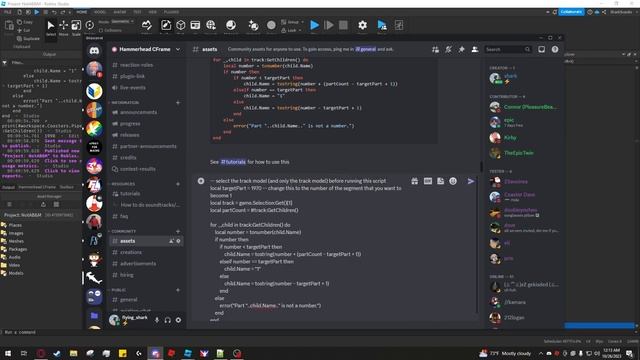640x360 pixels.
Task: Pick the Rotate tool in Roblox Studio
Action: (89, 25)
